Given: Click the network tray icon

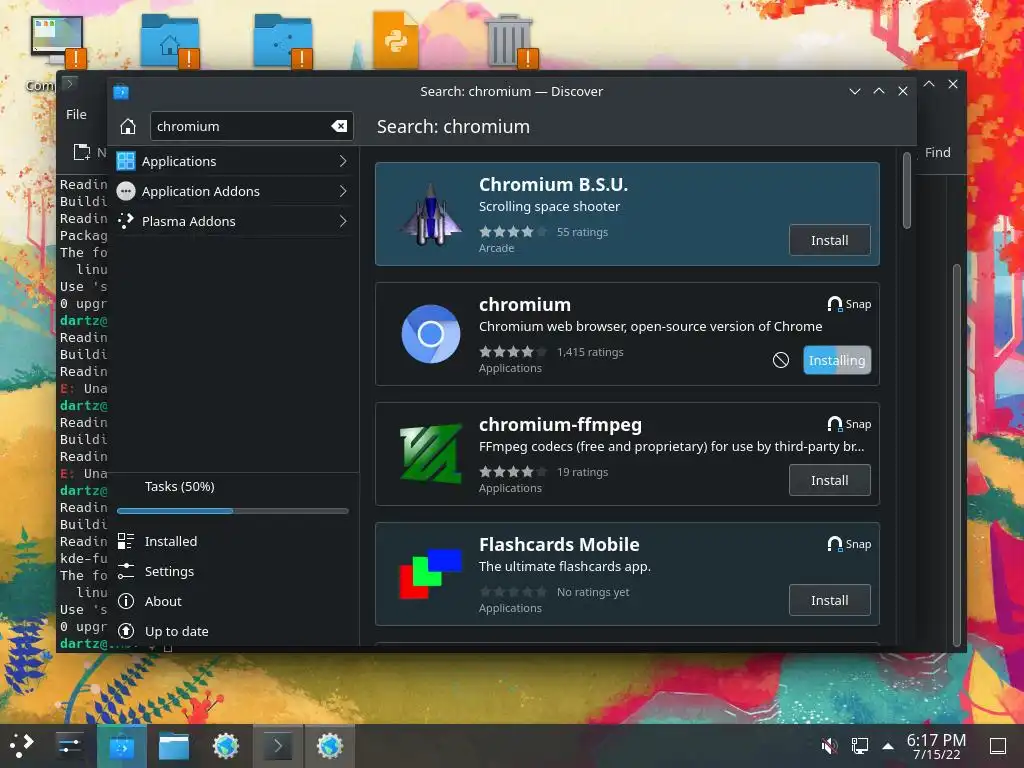Looking at the screenshot, I should point(859,745).
